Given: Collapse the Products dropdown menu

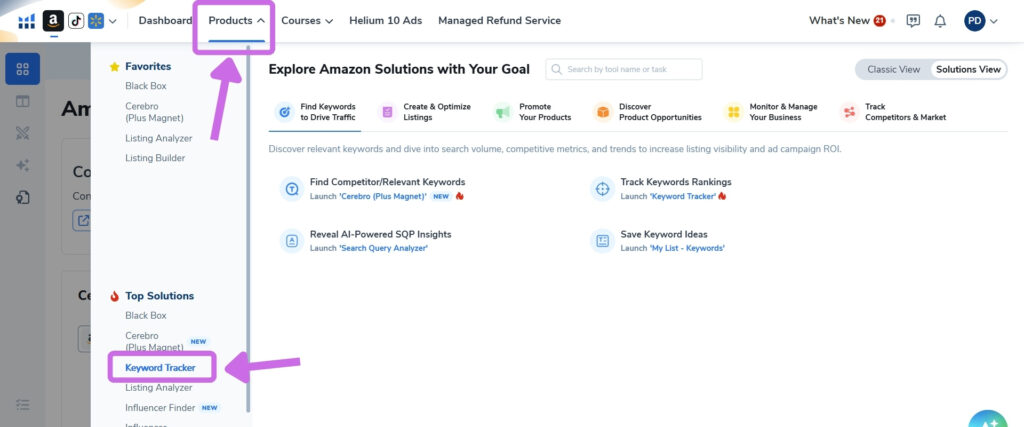Looking at the screenshot, I should point(236,21).
